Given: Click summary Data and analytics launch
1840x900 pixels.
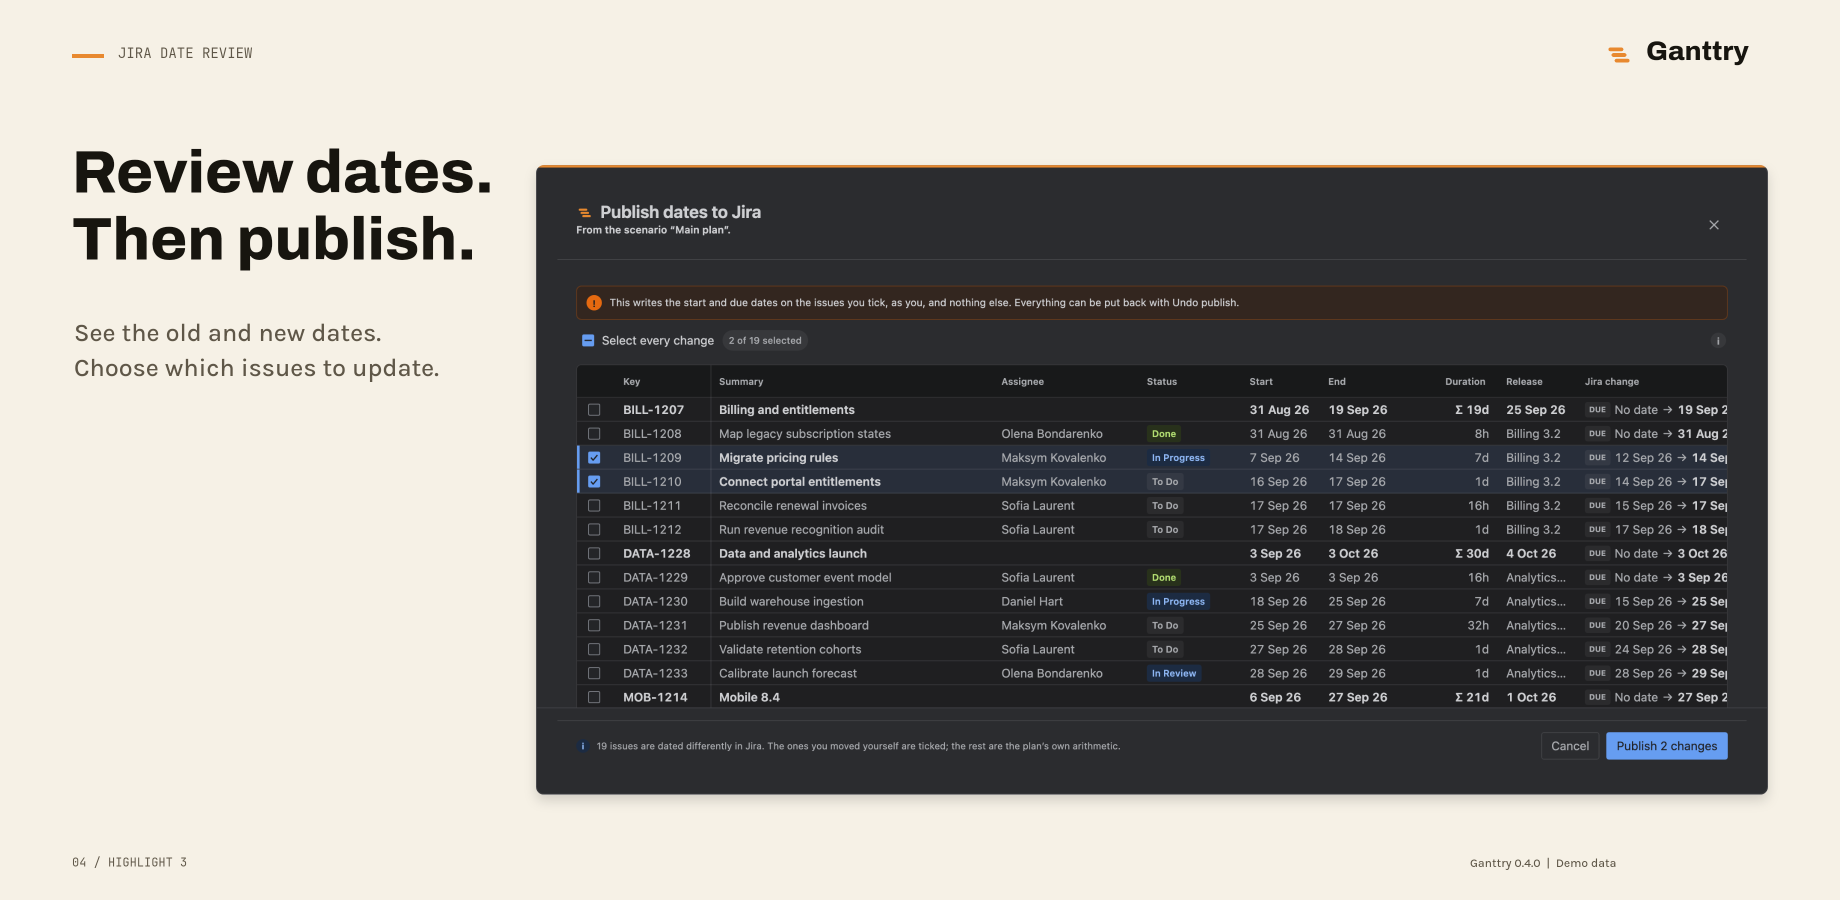Looking at the screenshot, I should pos(793,554).
